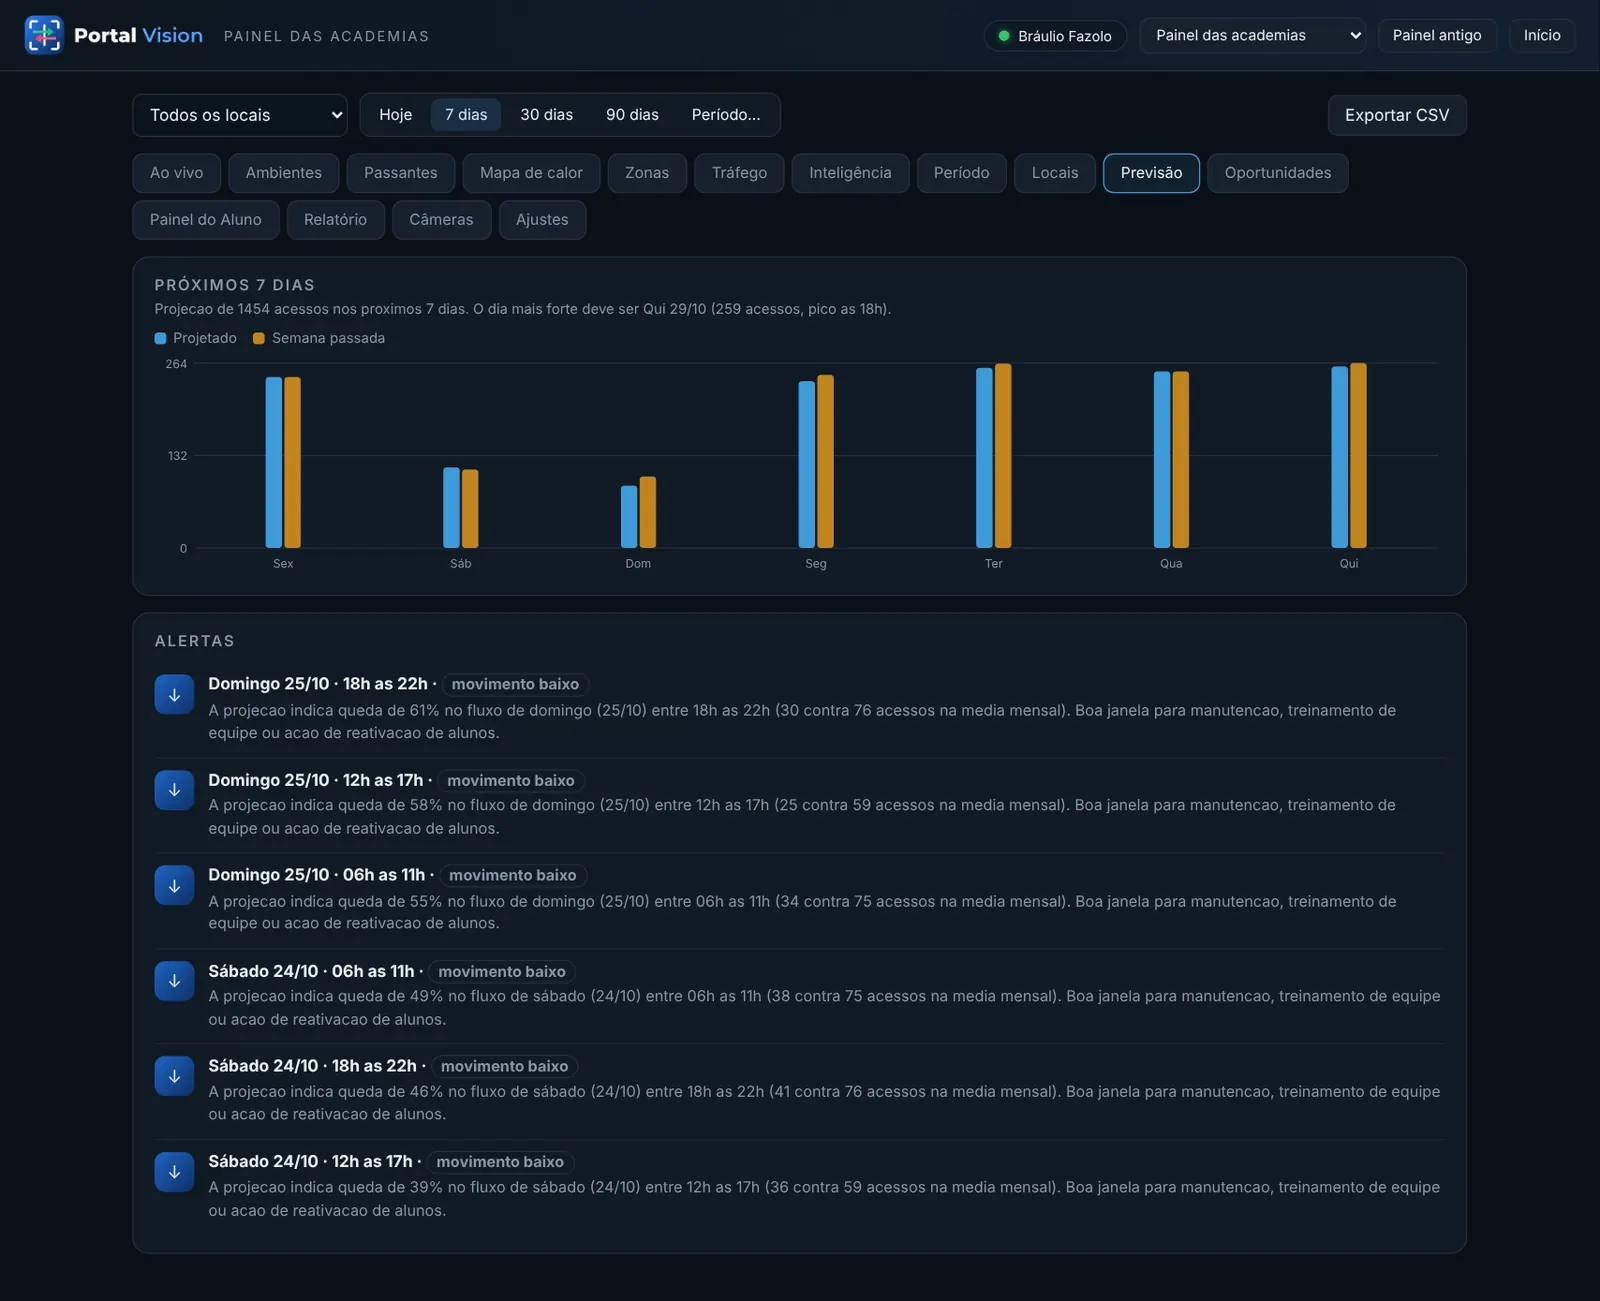Open the Oportunidades tab
This screenshot has height=1301, width=1600.
(1277, 173)
